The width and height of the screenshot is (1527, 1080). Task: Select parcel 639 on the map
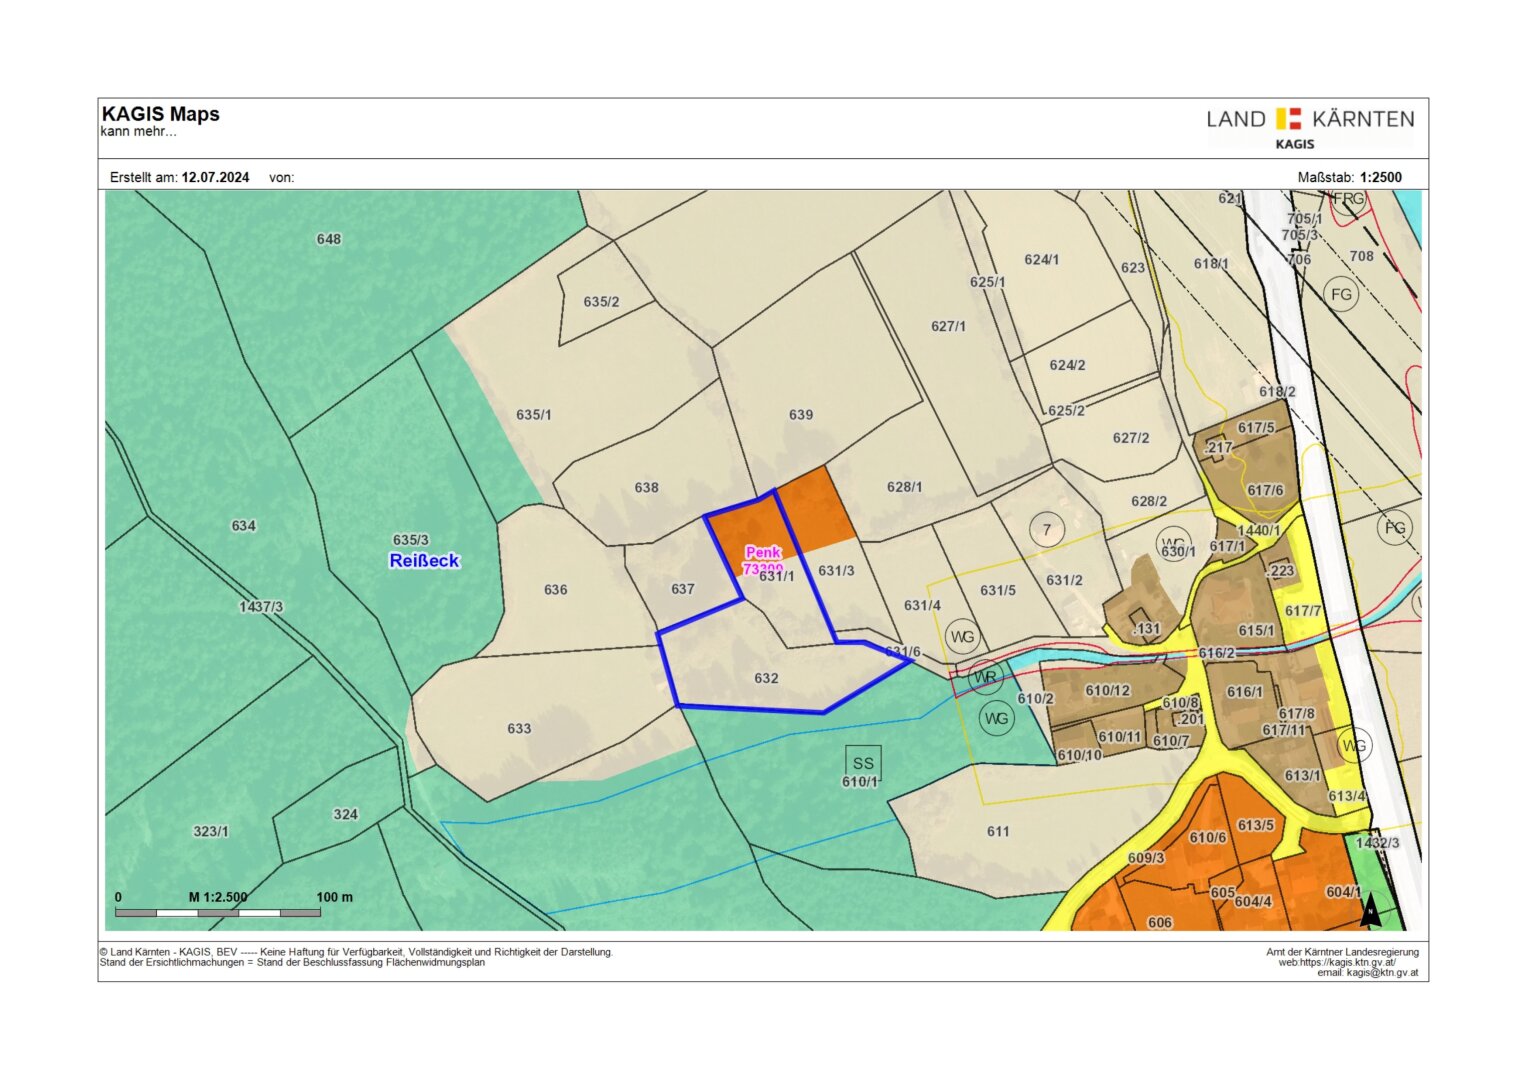coord(801,414)
